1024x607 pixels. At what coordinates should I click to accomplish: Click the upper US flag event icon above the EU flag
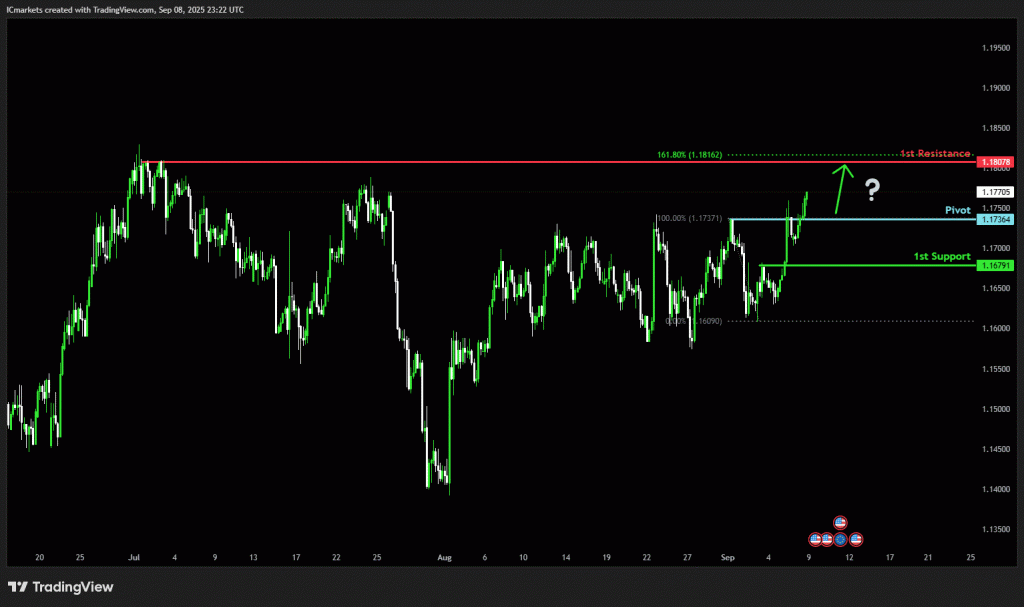pyautogui.click(x=840, y=523)
